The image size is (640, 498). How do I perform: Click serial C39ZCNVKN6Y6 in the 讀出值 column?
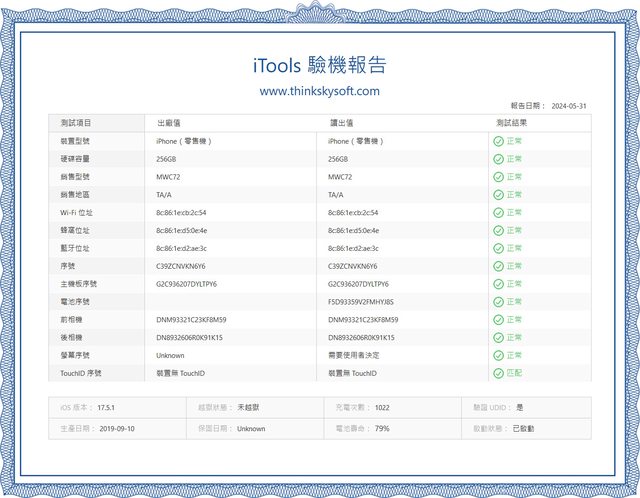coord(353,266)
